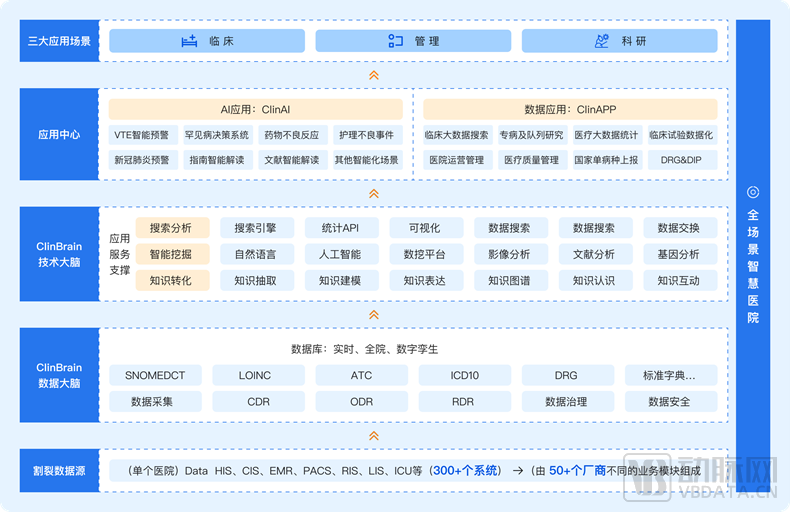The height and width of the screenshot is (512, 790).
Task: Pick the 数据交换 box
Action: [680, 228]
